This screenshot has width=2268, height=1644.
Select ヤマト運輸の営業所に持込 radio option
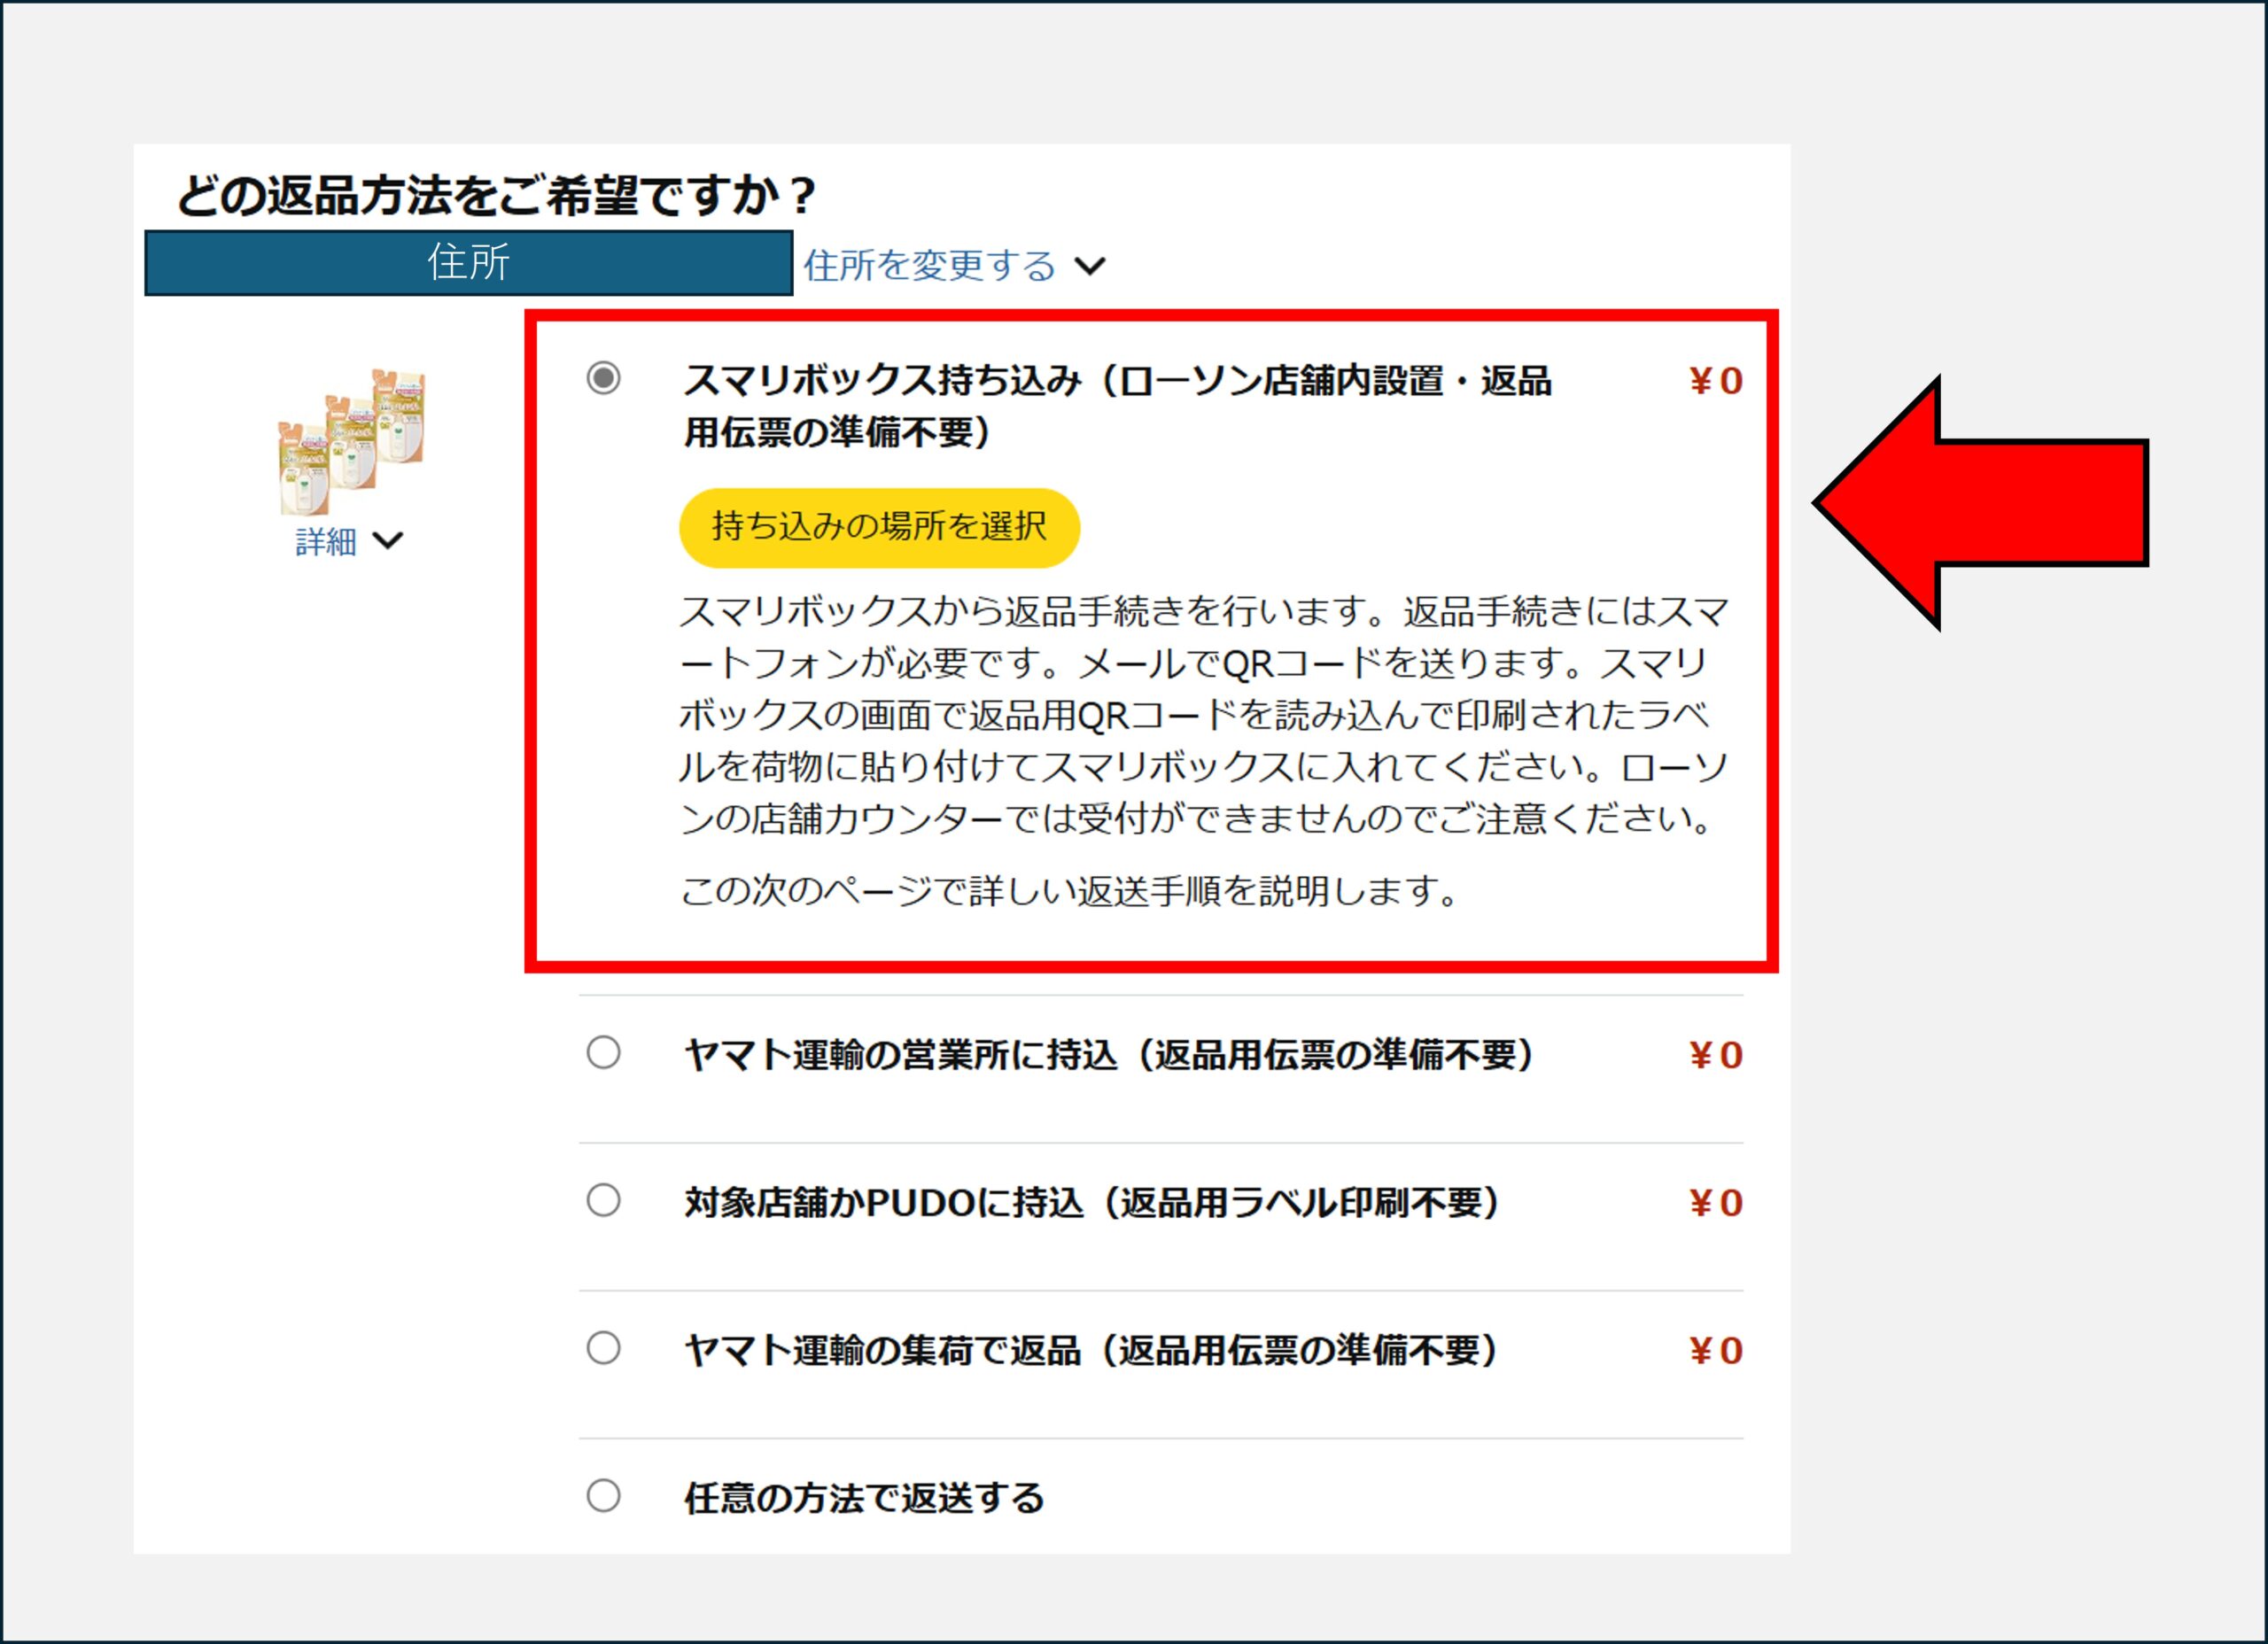click(603, 1052)
